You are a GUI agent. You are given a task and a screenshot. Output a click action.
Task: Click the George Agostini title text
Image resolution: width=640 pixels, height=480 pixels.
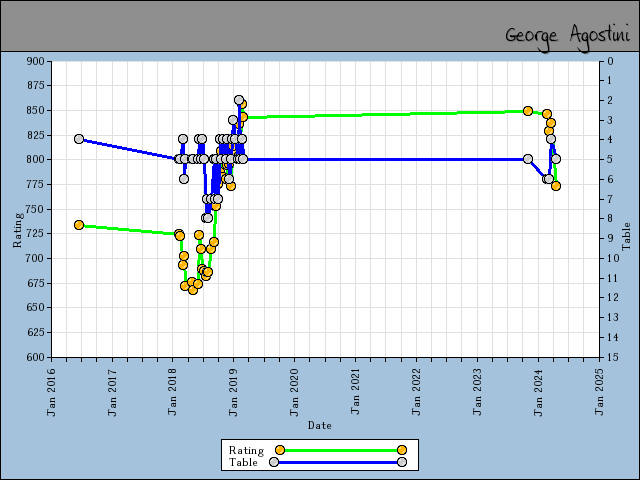pyautogui.click(x=567, y=38)
